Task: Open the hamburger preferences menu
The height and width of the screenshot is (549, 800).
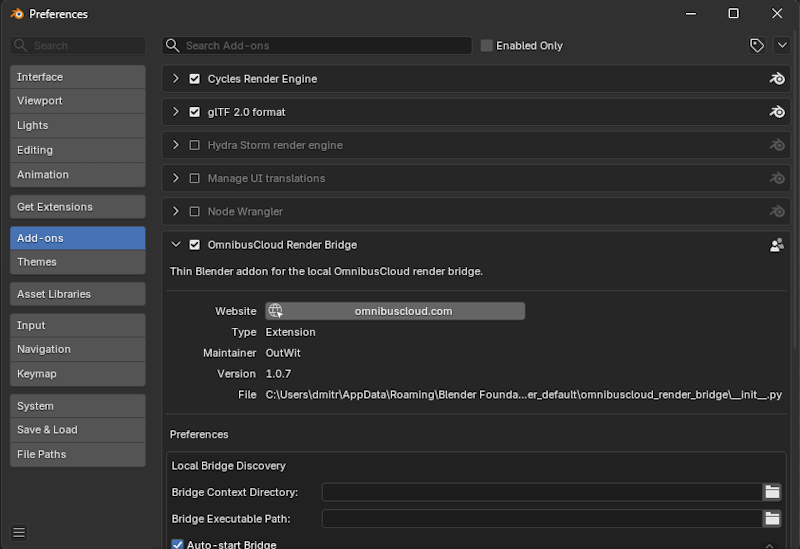Action: (19, 533)
